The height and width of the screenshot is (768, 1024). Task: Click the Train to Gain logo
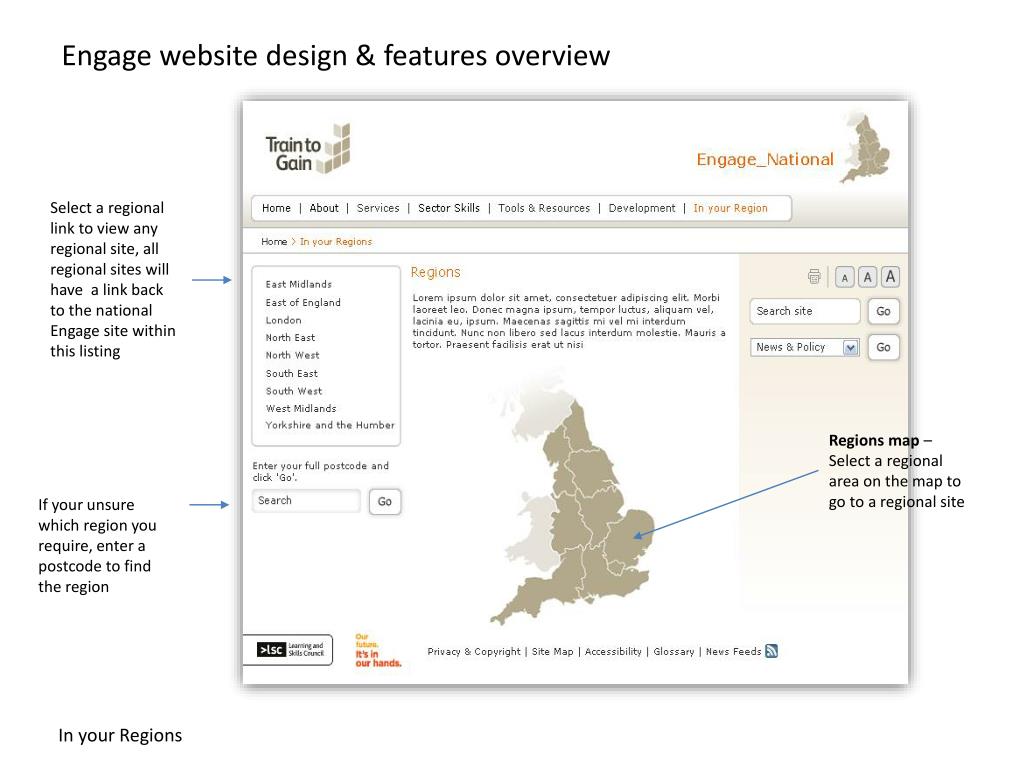point(308,150)
